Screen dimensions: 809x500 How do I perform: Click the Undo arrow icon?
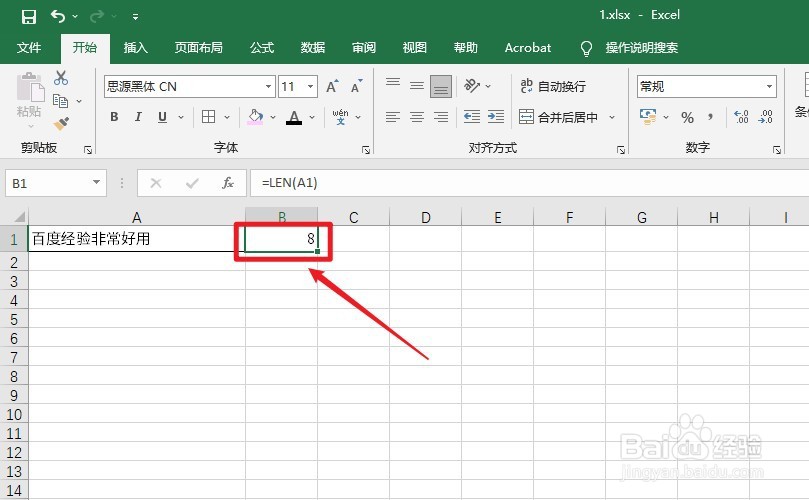click(57, 17)
